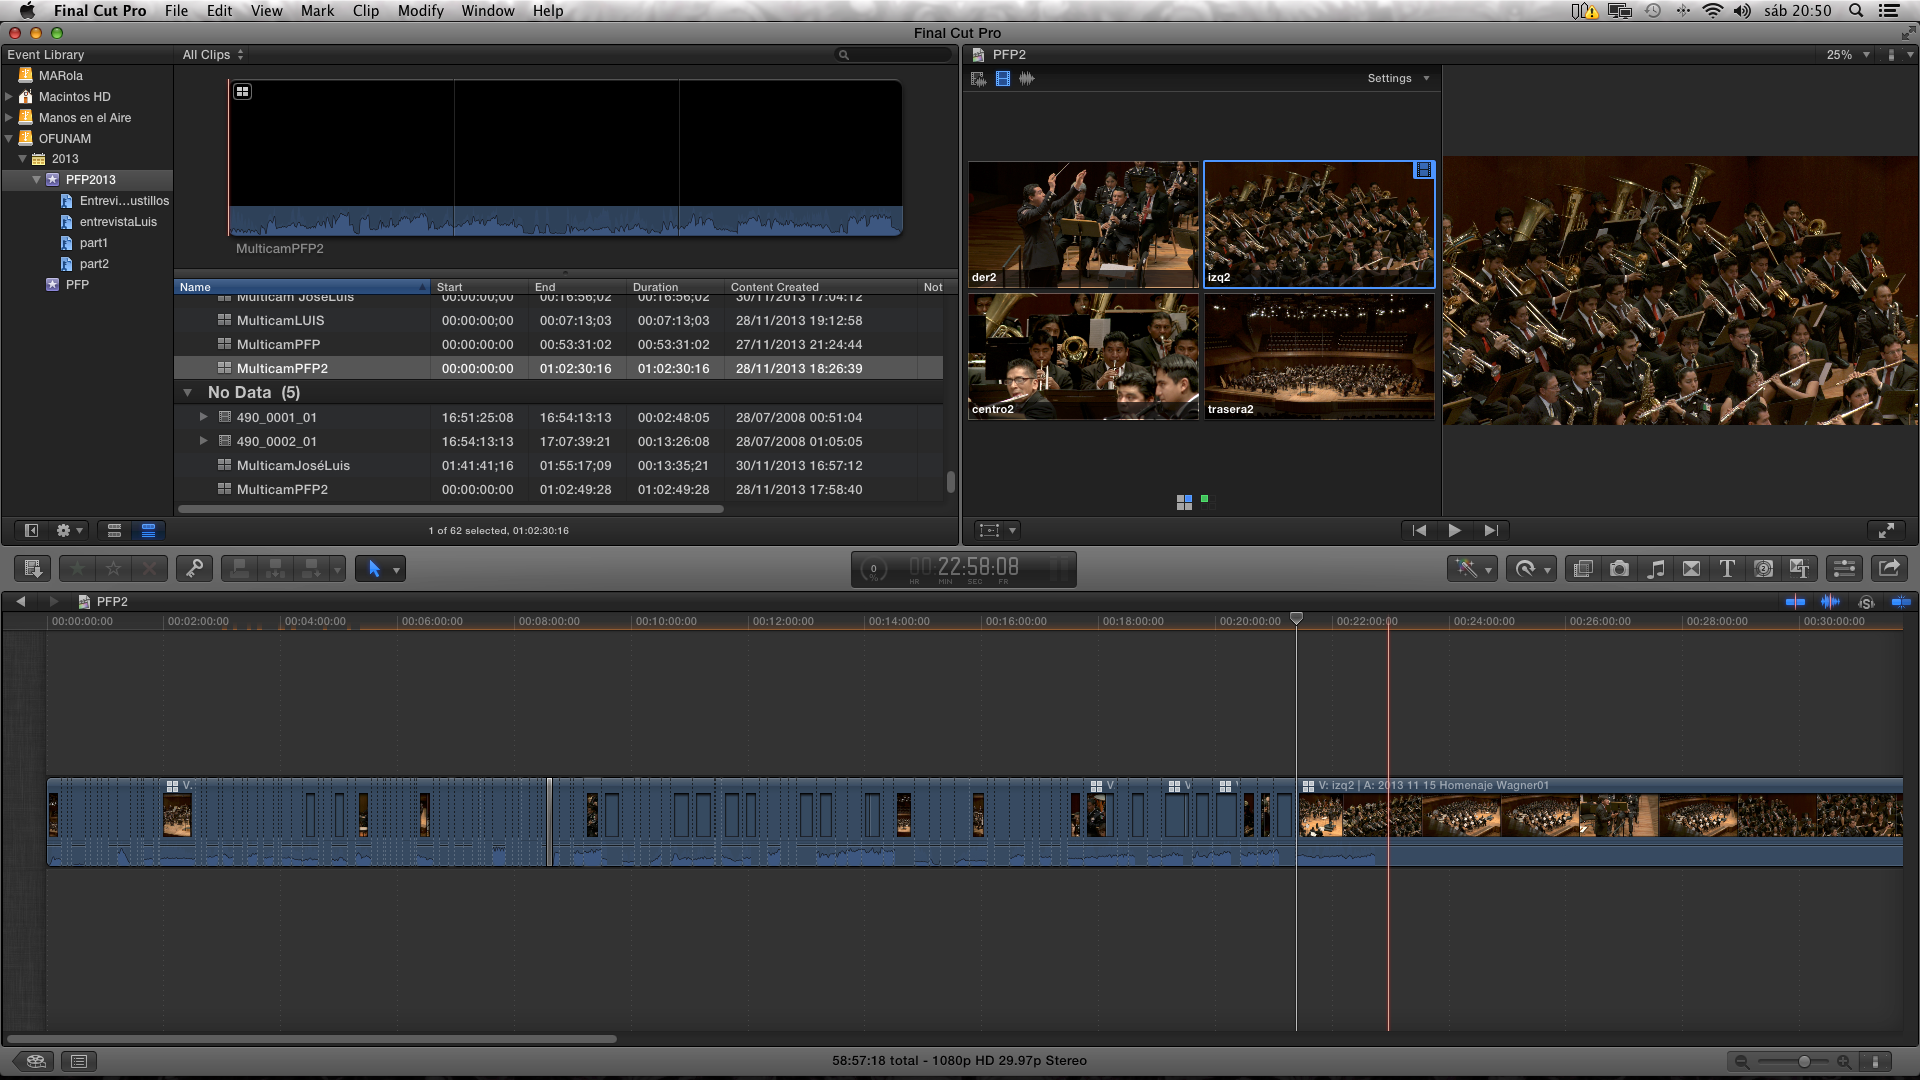Click the Unrate (outlined star) button
This screenshot has height=1080, width=1920.
tap(113, 569)
